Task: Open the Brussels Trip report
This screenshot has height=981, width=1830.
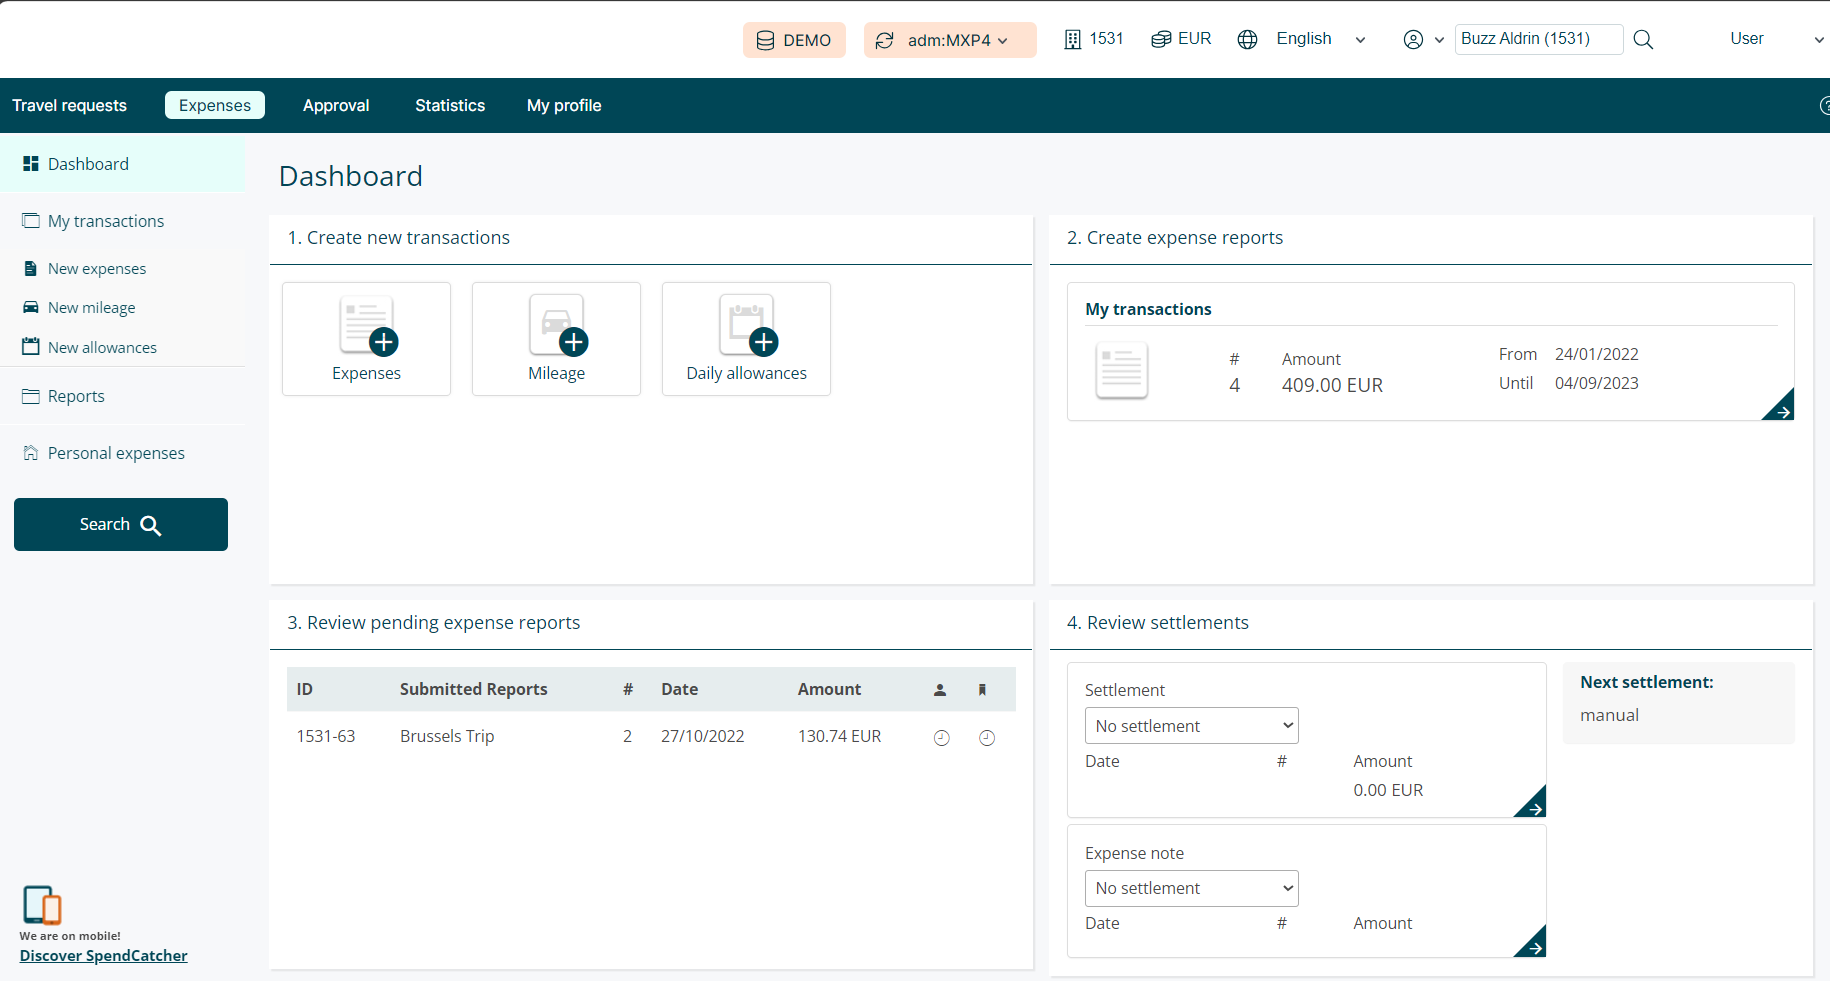Action: [447, 737]
